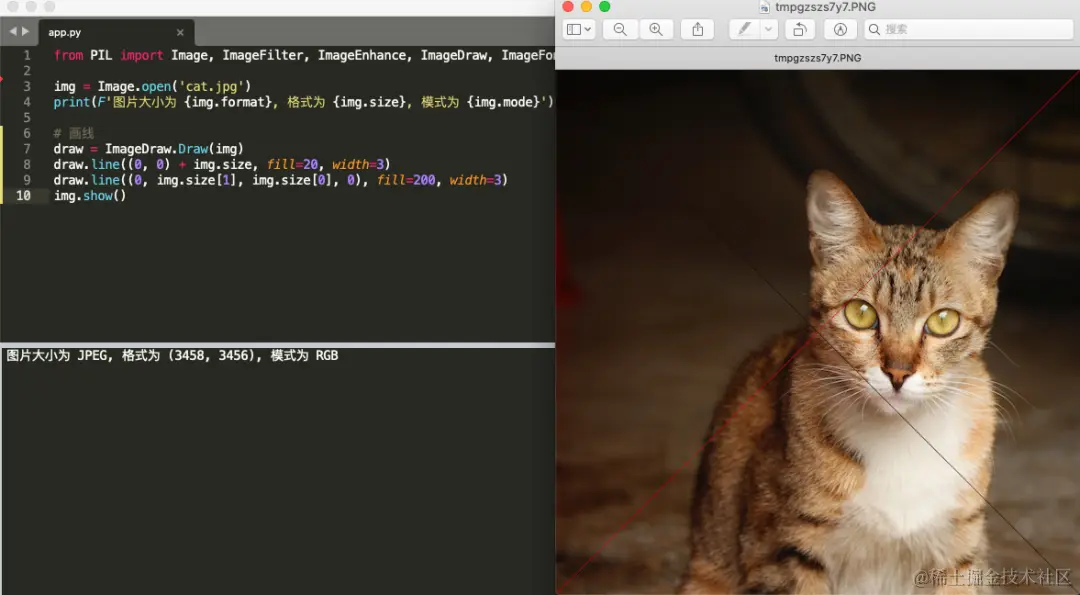Open the Share menu in Preview
The image size is (1080, 595).
pos(698,30)
